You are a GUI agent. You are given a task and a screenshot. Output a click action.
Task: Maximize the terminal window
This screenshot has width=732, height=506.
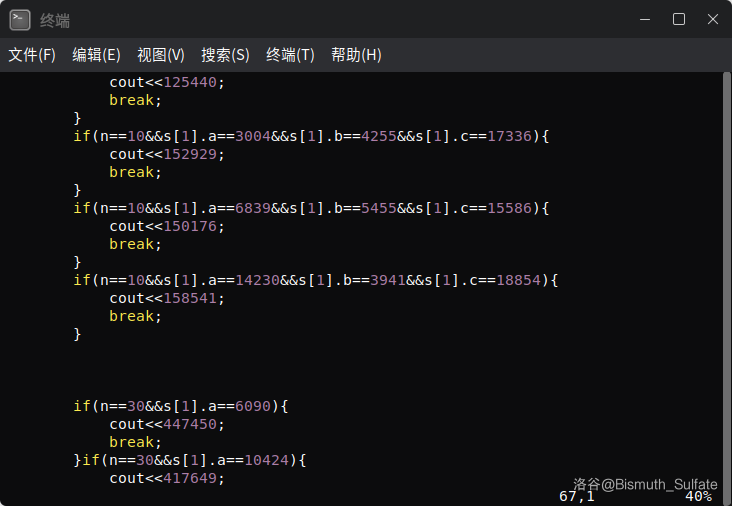(679, 19)
